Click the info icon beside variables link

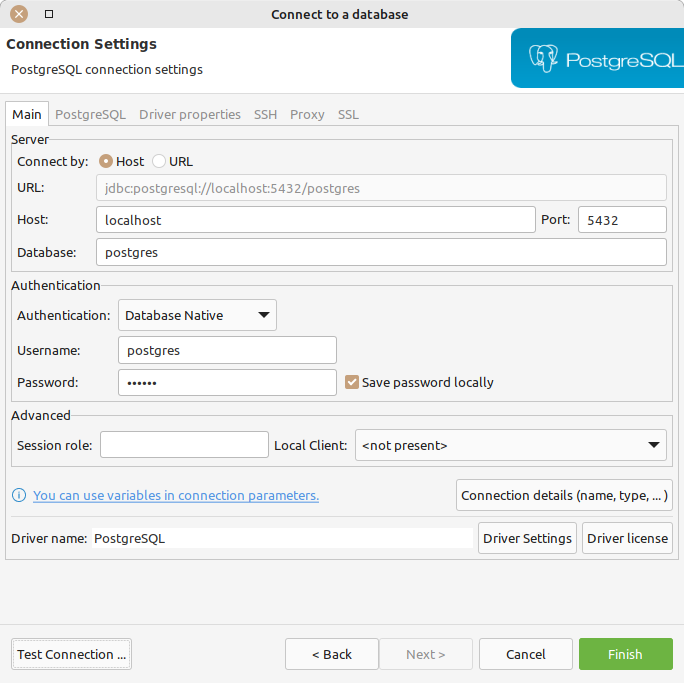point(18,495)
